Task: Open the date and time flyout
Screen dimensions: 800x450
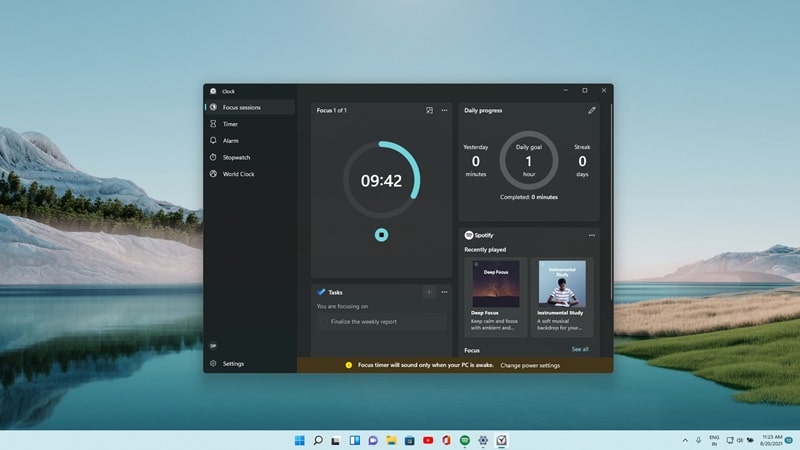Action: pyautogui.click(x=771, y=440)
